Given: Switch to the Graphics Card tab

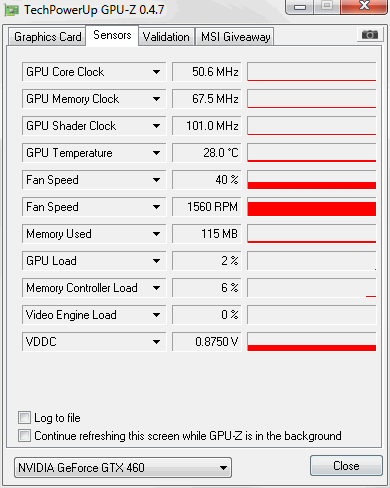Looking at the screenshot, I should [x=47, y=37].
